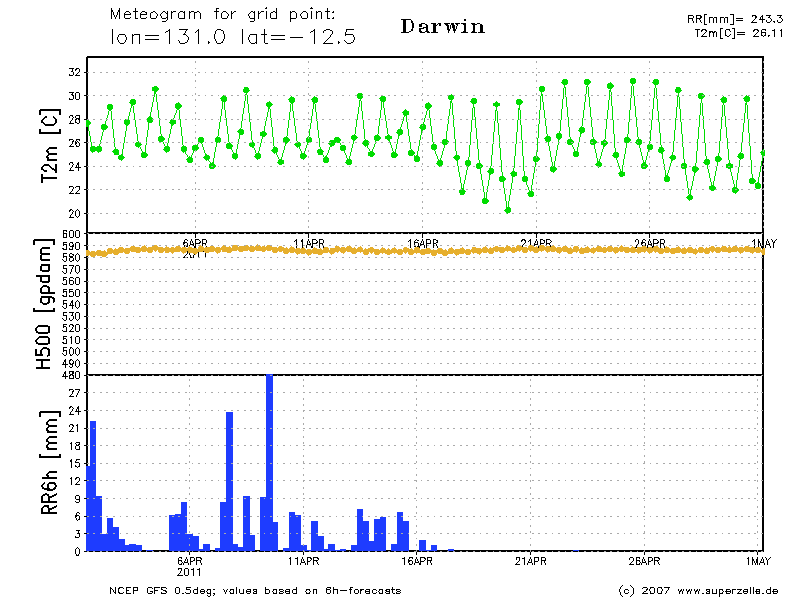
Task: Click the '1MAY' label in the H500 chart
Action: click(x=764, y=244)
